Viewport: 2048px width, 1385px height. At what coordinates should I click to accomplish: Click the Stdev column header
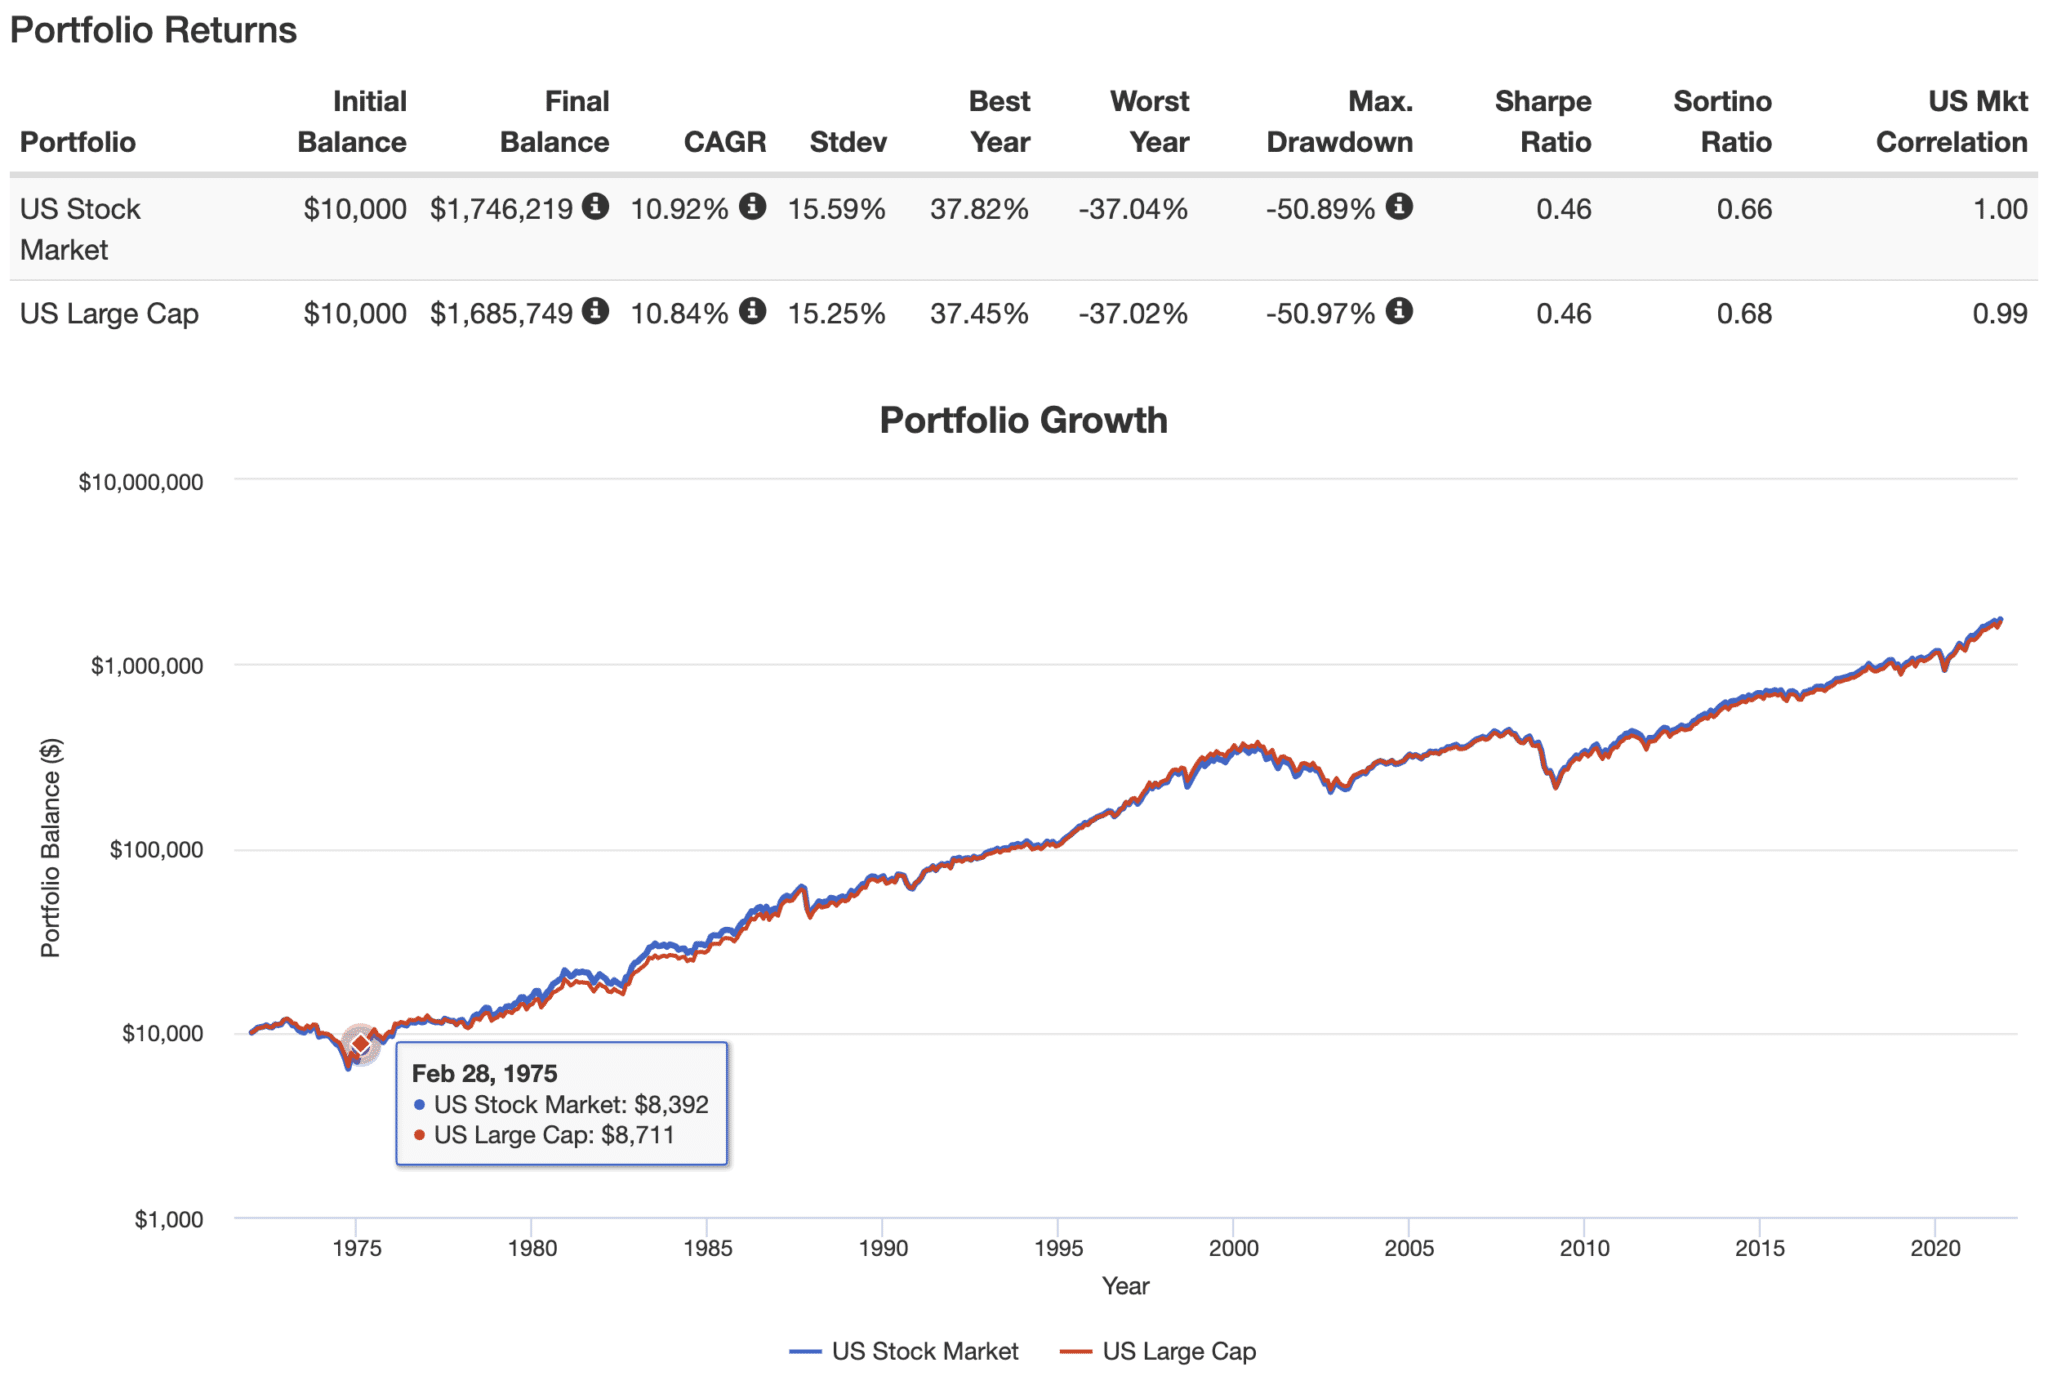coord(848,142)
